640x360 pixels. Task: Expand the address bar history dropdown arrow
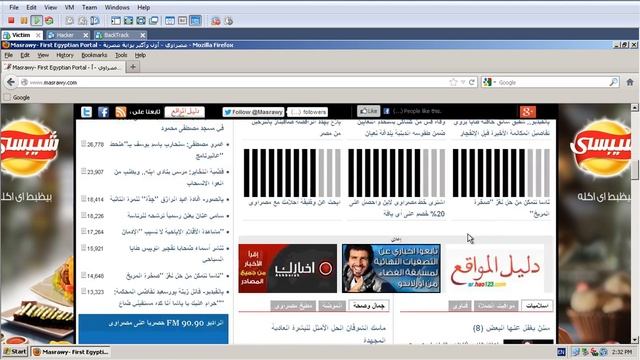(x=463, y=82)
